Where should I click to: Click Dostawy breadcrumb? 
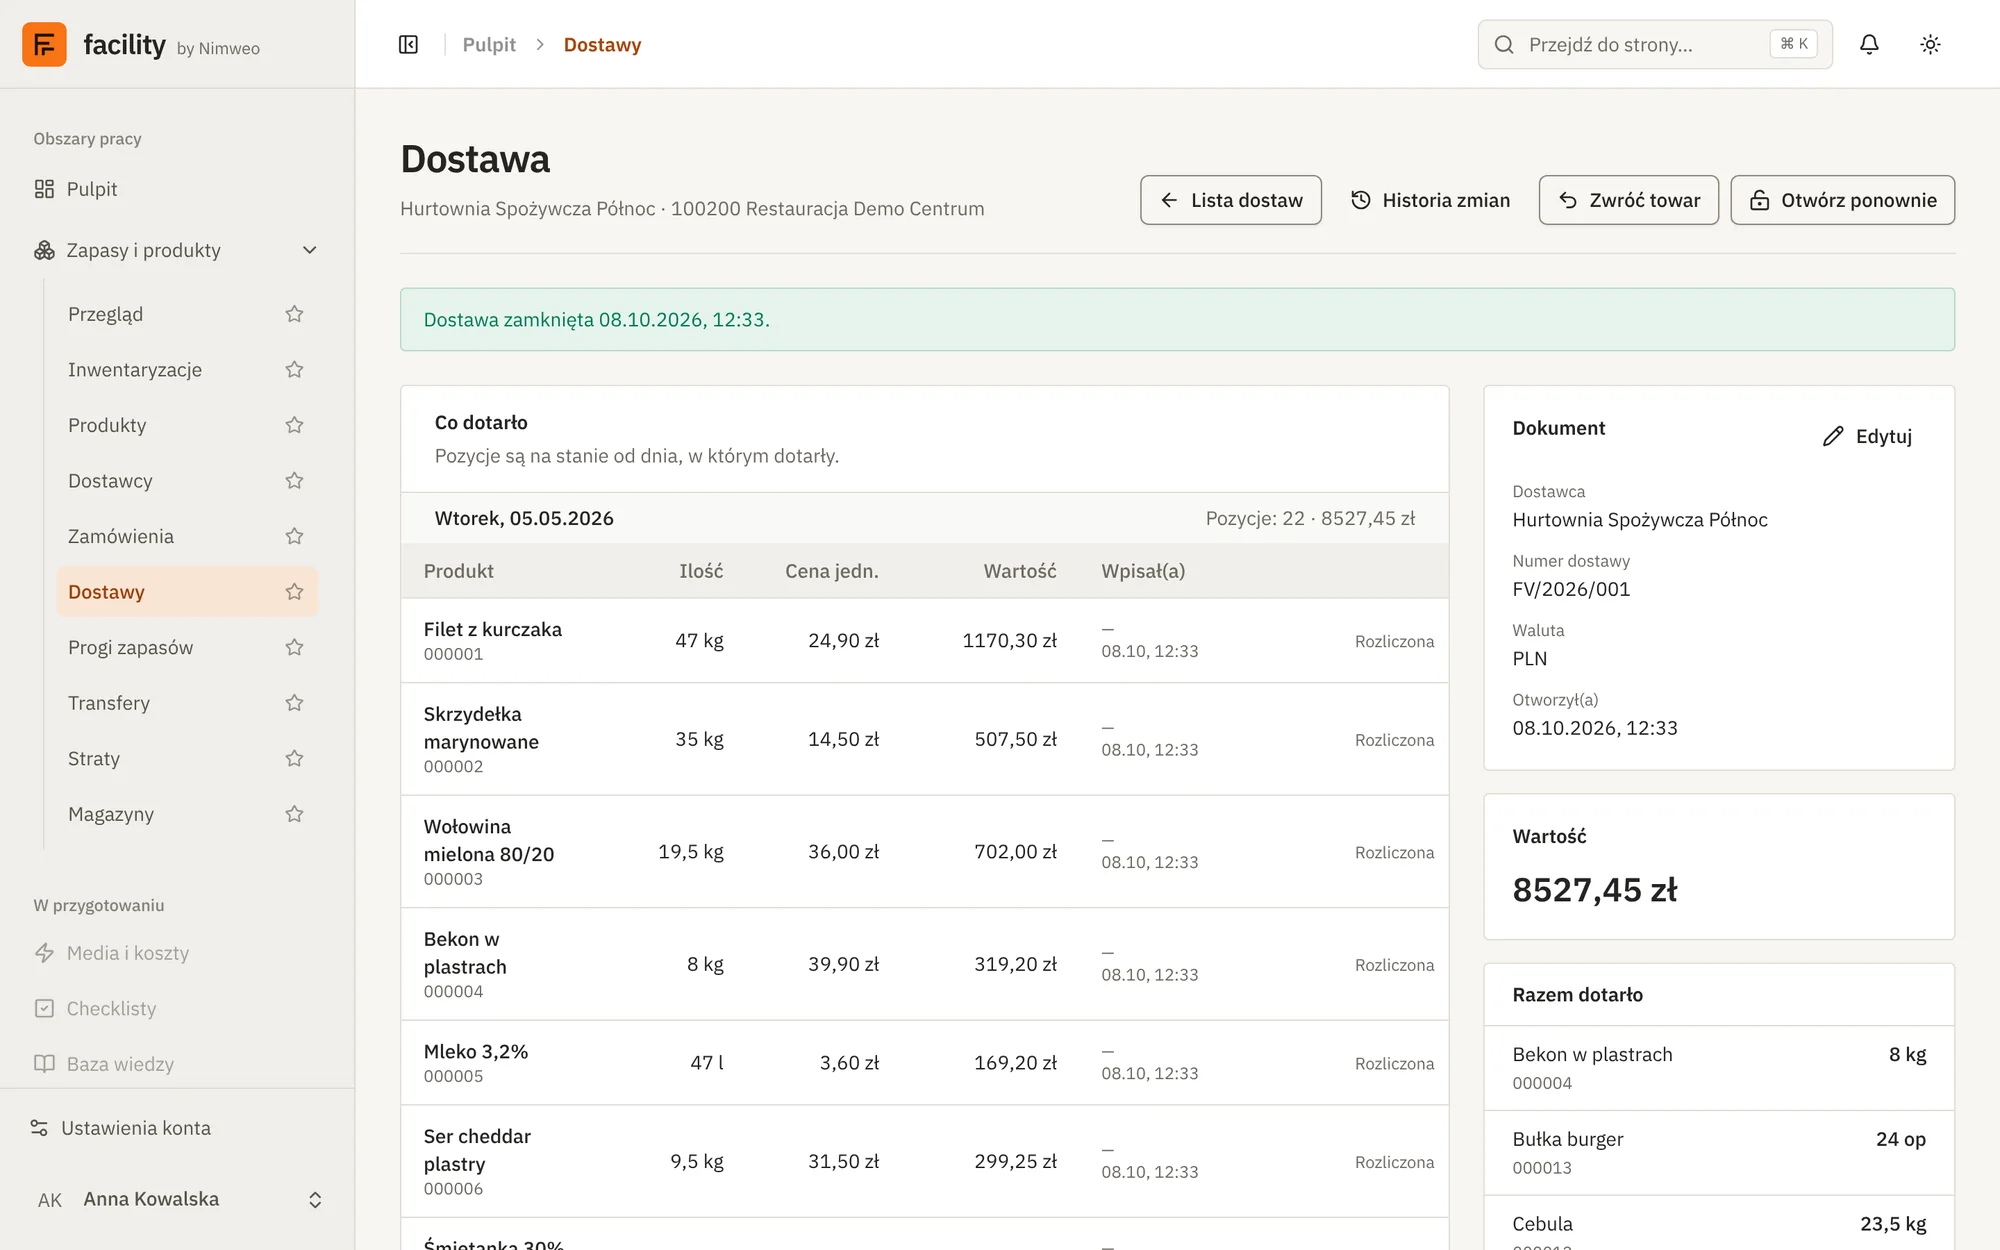(602, 44)
